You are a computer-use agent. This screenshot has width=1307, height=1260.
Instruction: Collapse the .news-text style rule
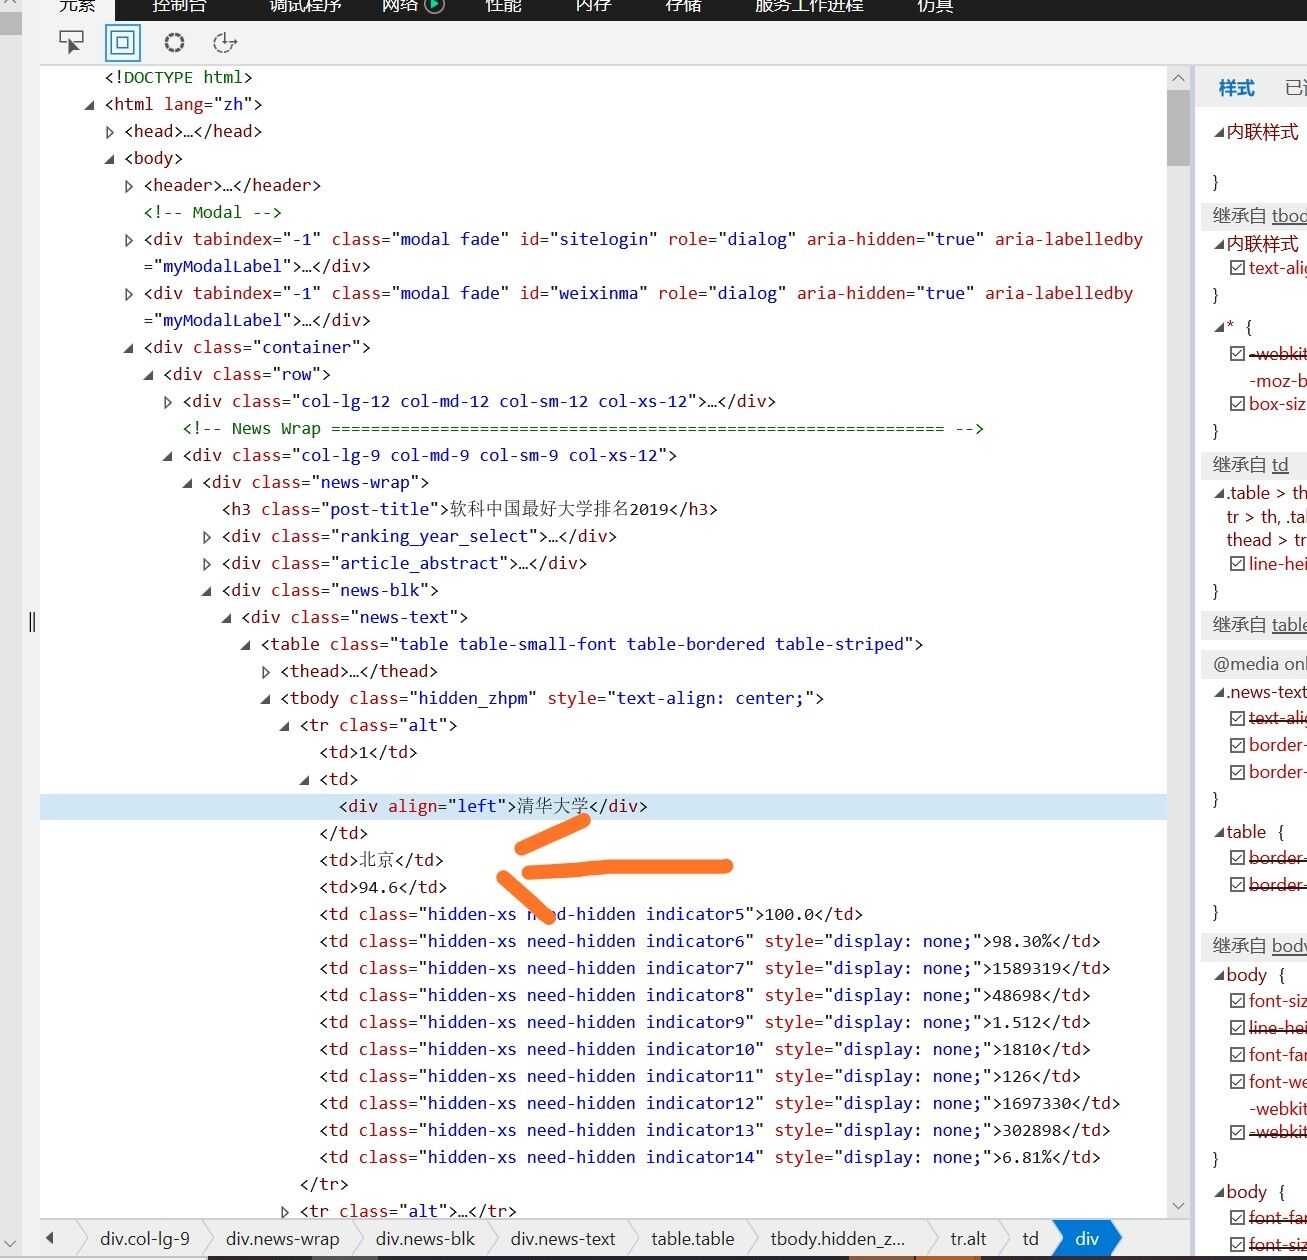click(x=1219, y=692)
